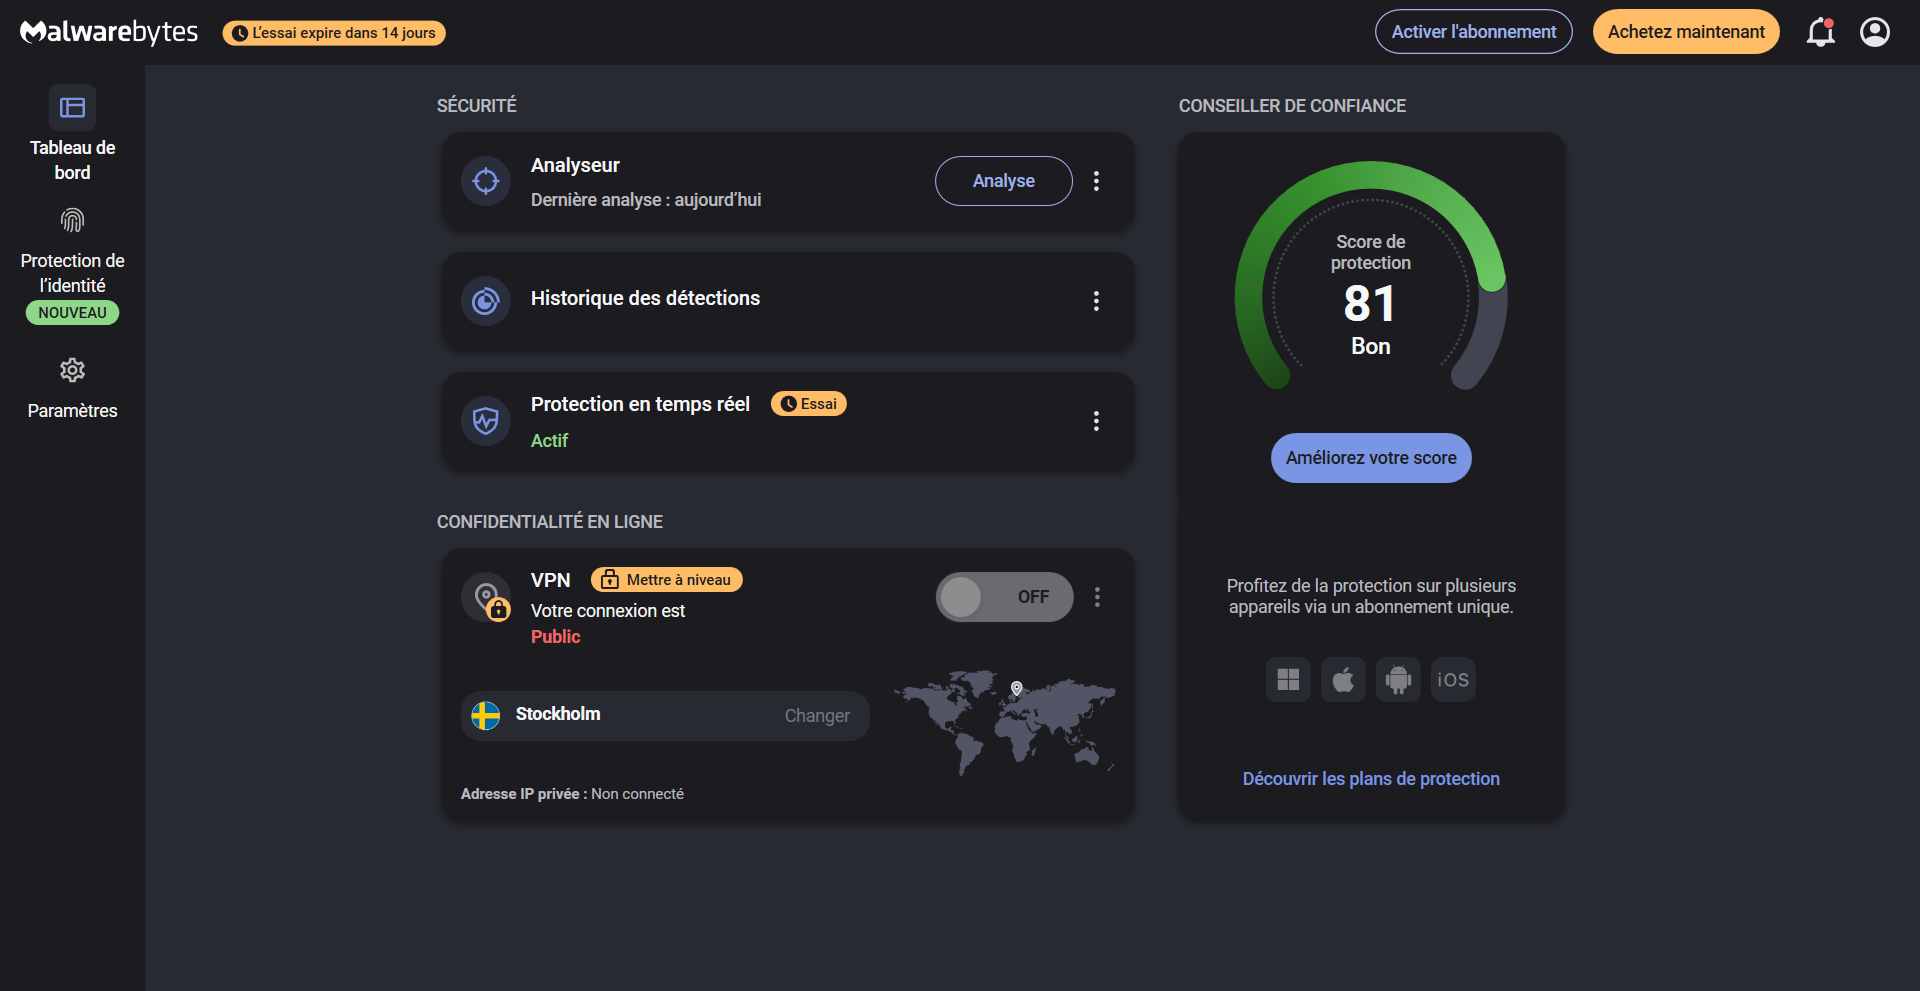Click the SÉCURITÉ section heading
Screen dimensions: 1920x991
[x=477, y=106]
